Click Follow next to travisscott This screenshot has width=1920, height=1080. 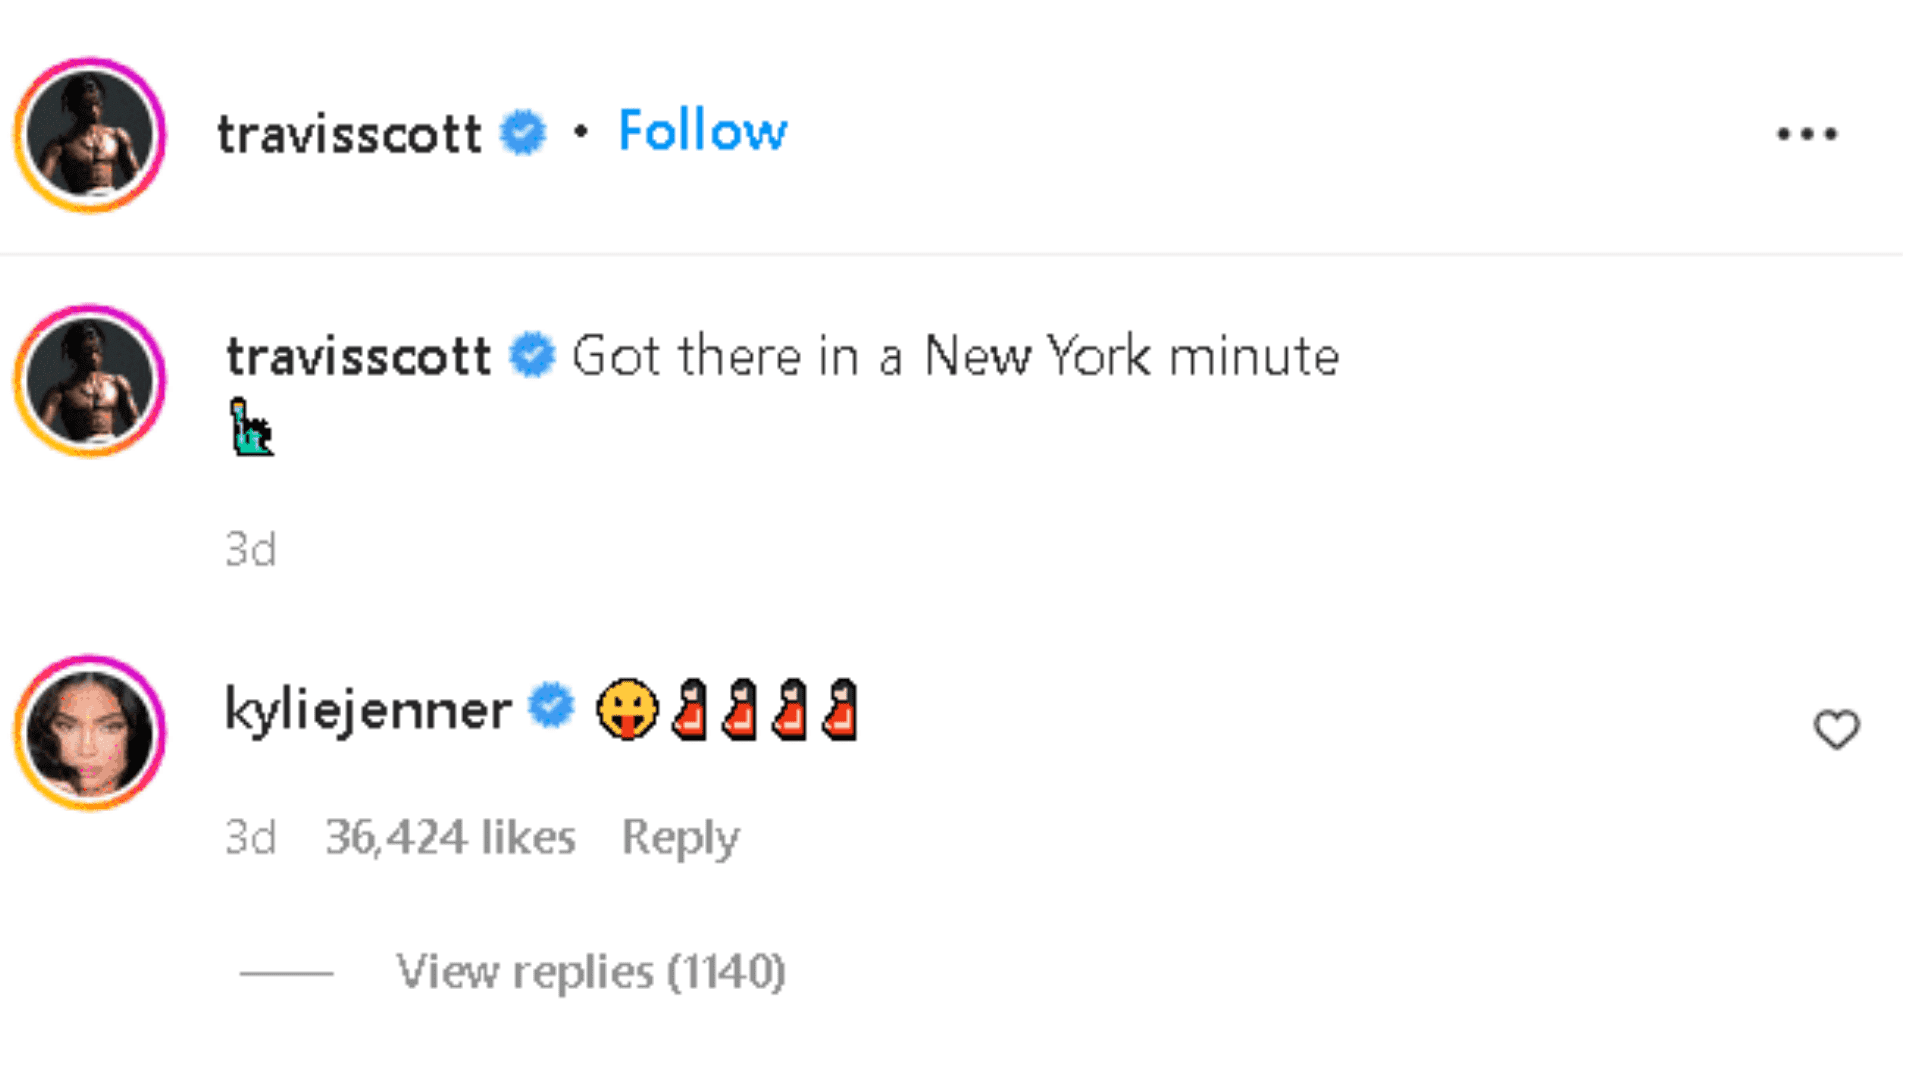click(702, 131)
